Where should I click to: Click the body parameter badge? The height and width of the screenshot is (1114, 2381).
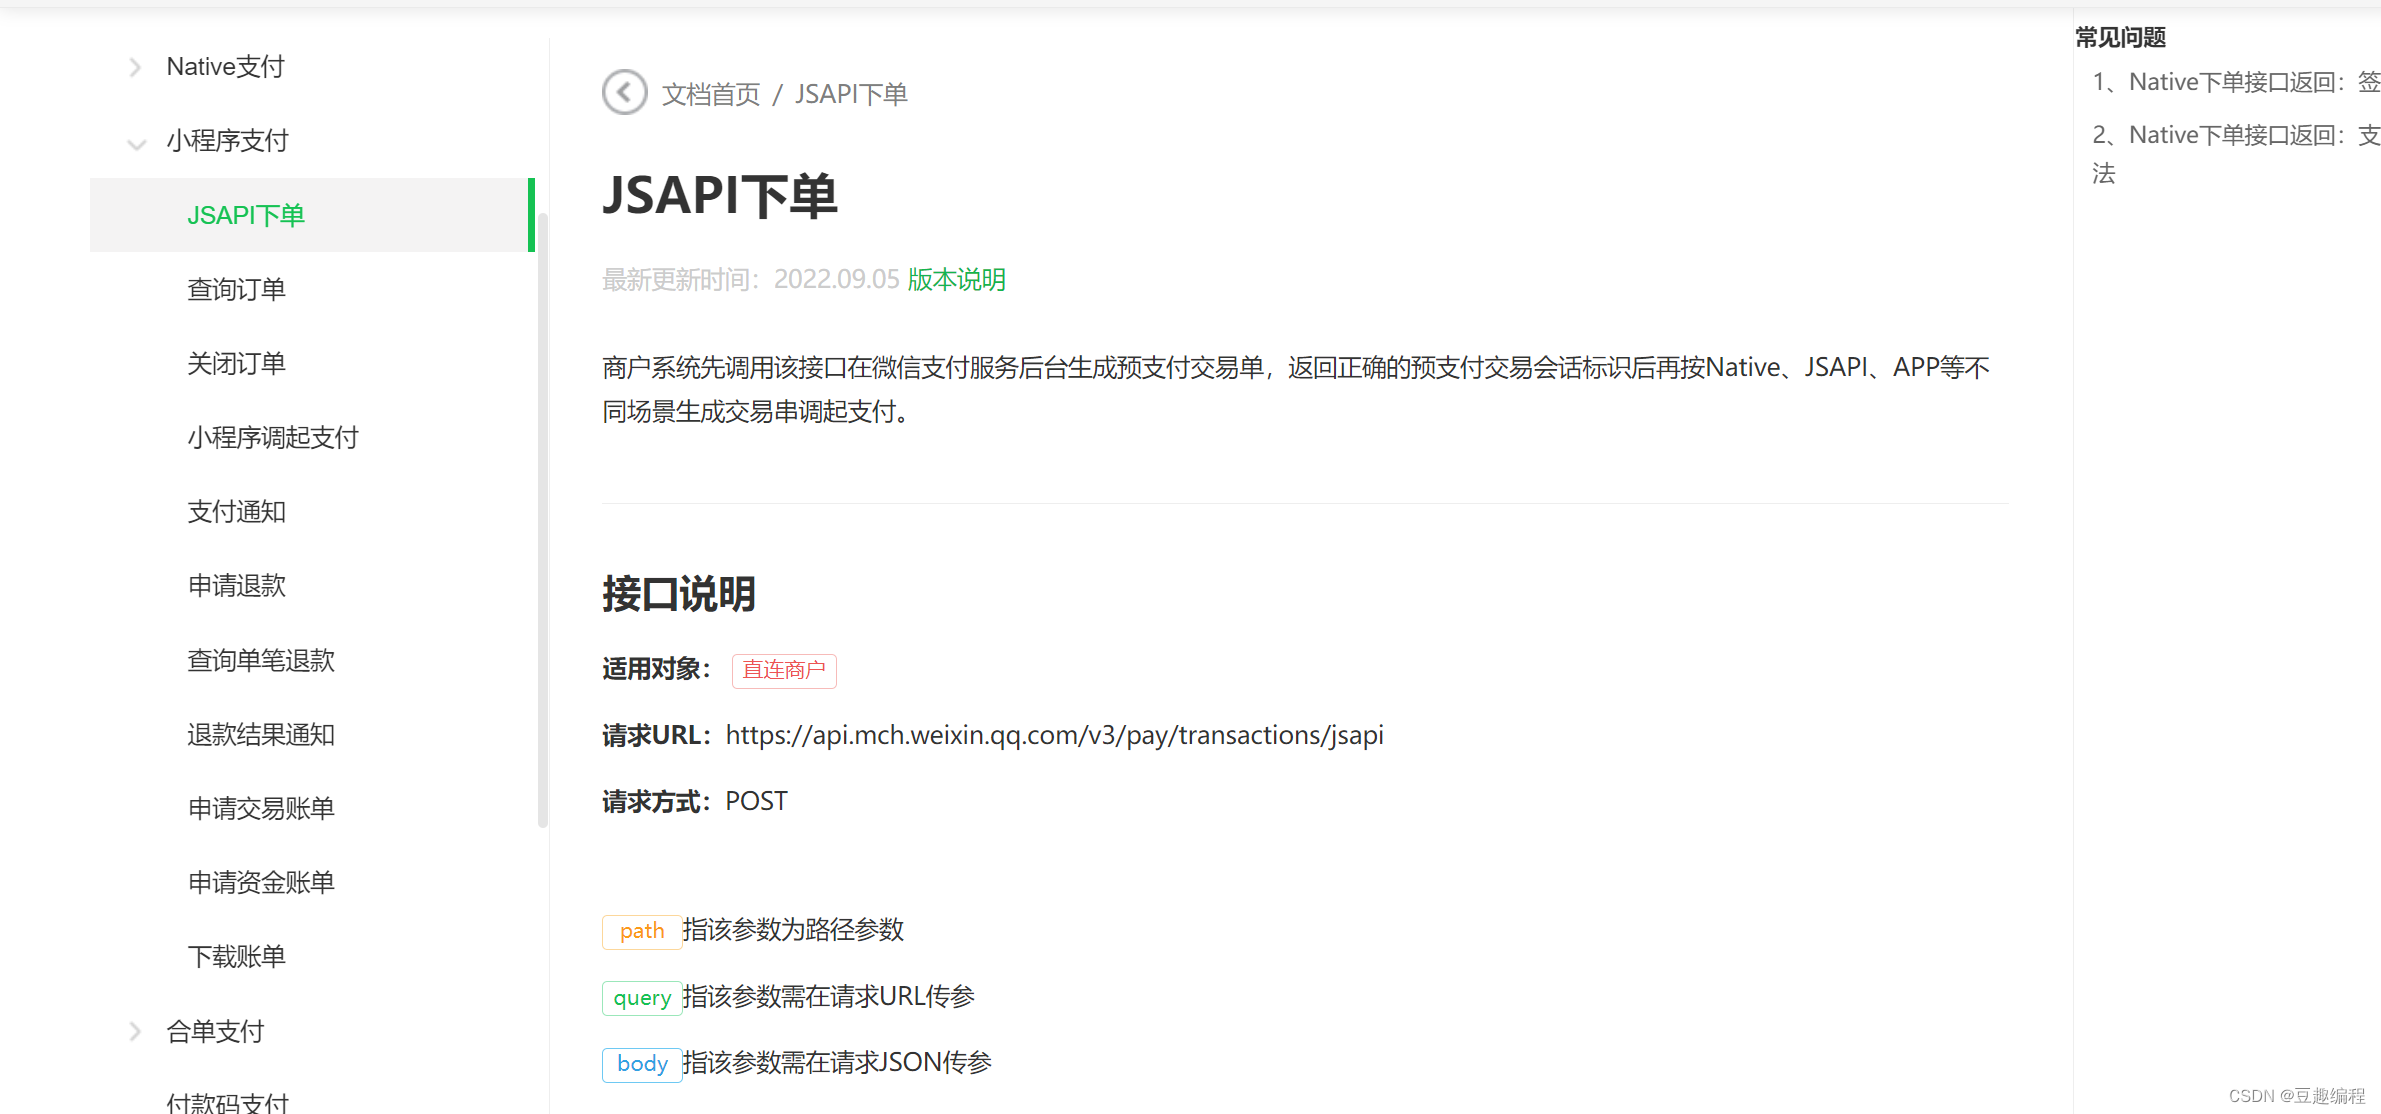[x=641, y=1063]
